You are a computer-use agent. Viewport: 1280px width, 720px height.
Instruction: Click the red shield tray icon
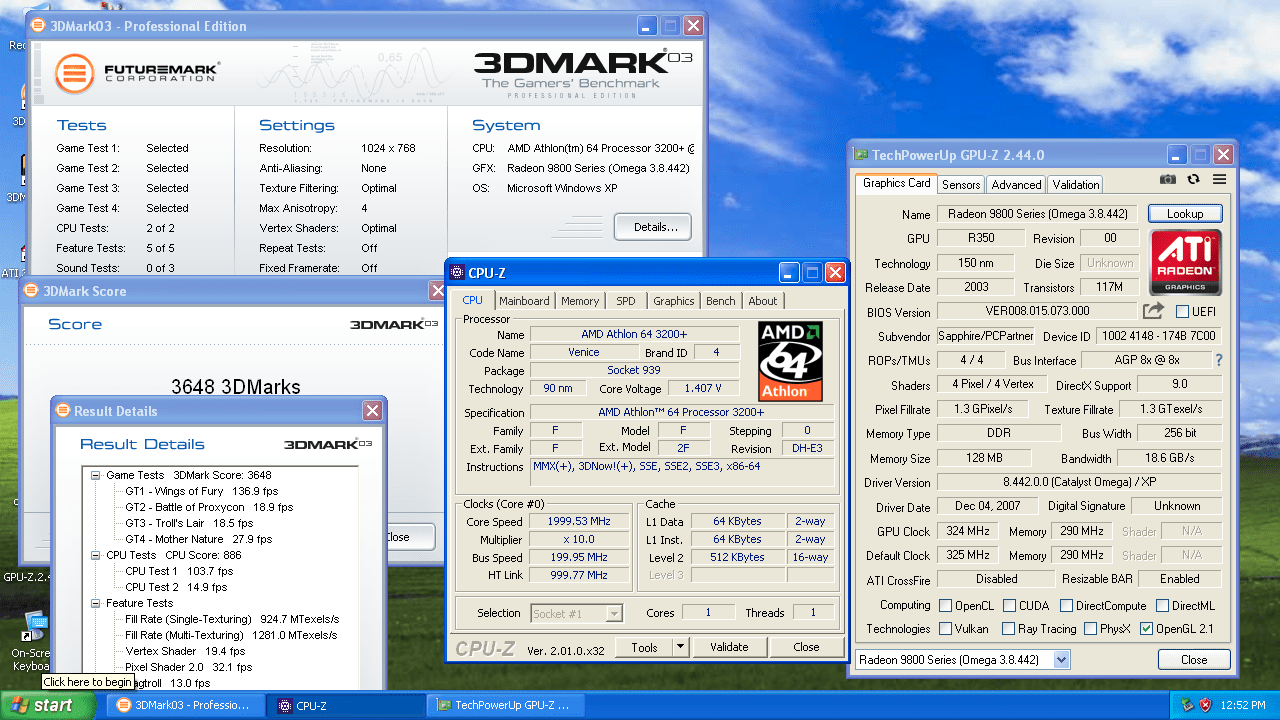point(1206,705)
